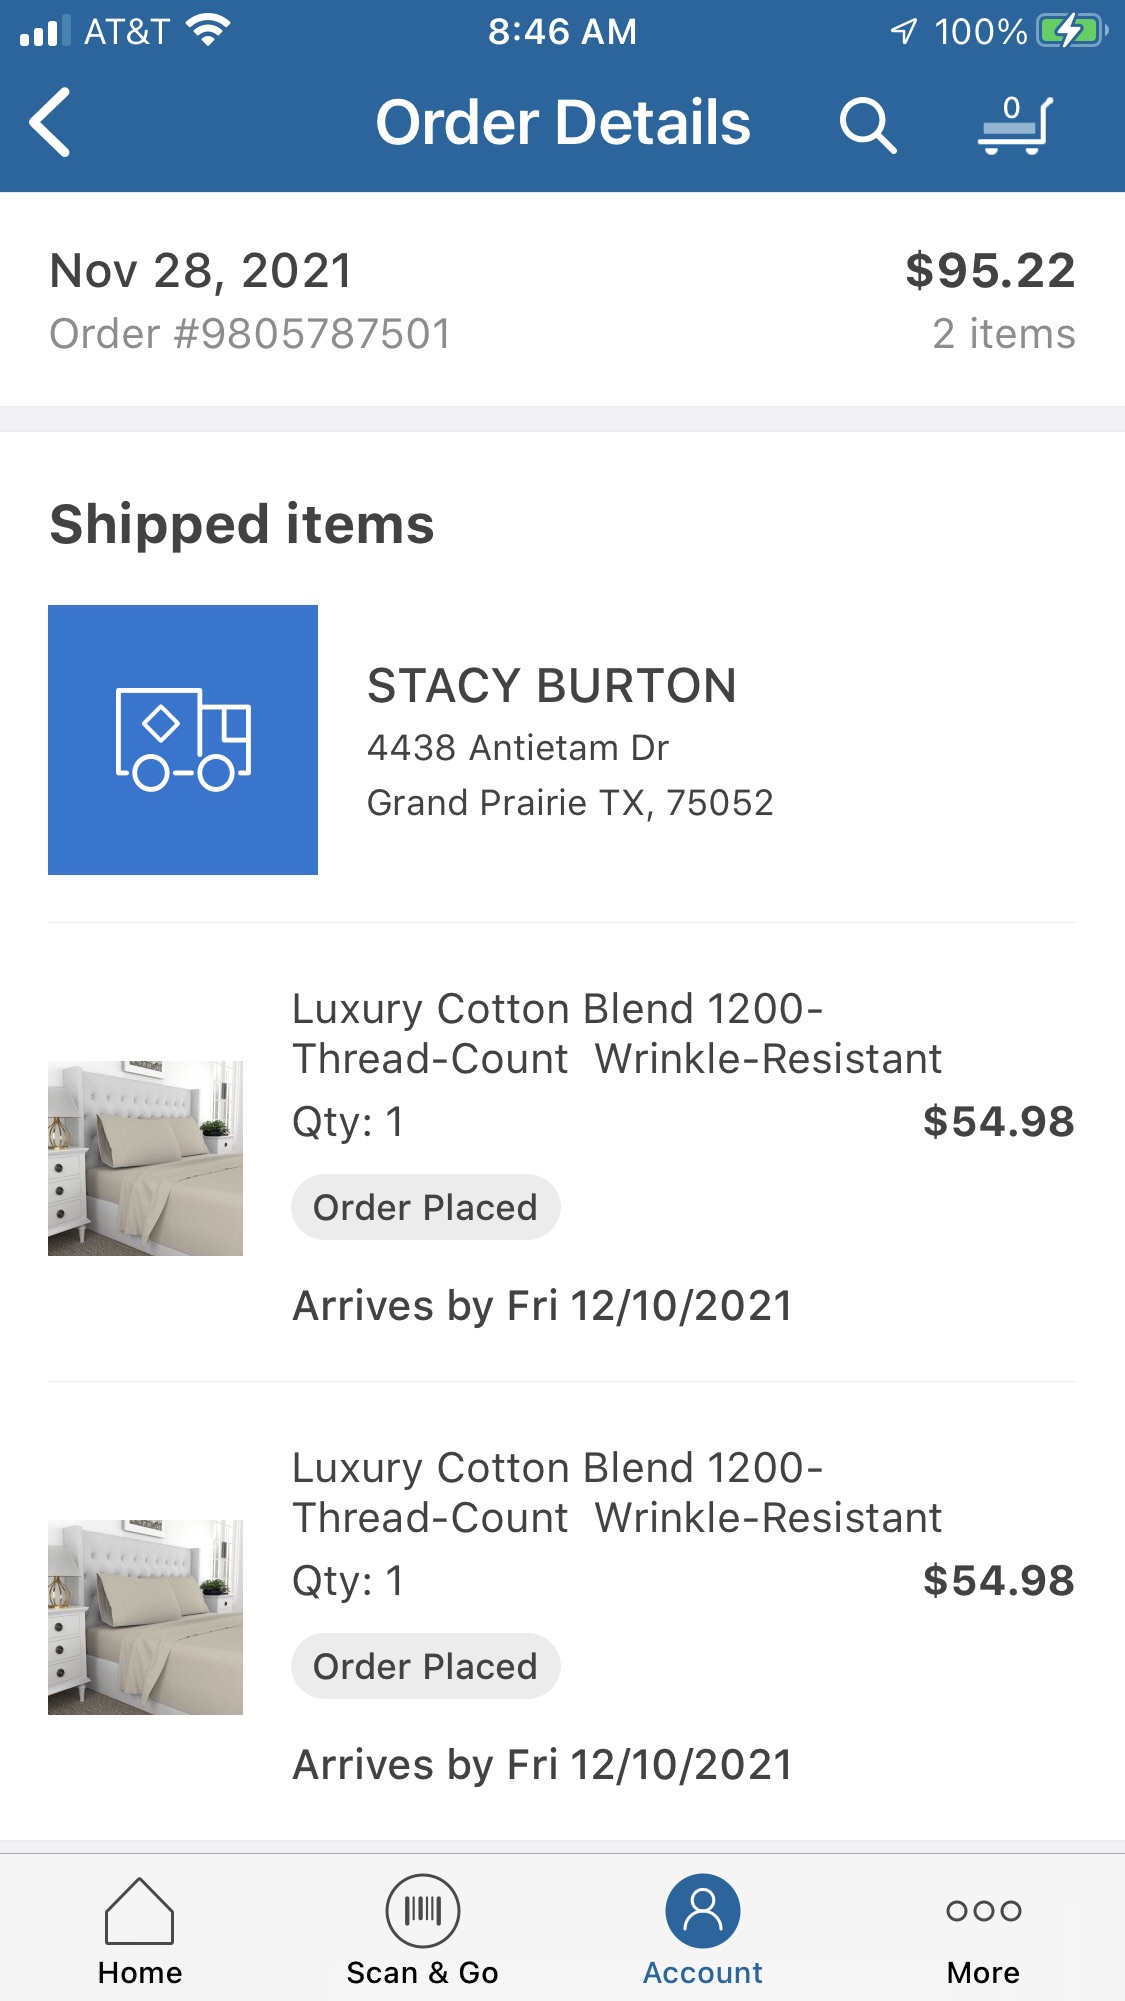Viewport: 1125px width, 2001px height.
Task: Tap the $95.22 order total
Action: point(990,271)
